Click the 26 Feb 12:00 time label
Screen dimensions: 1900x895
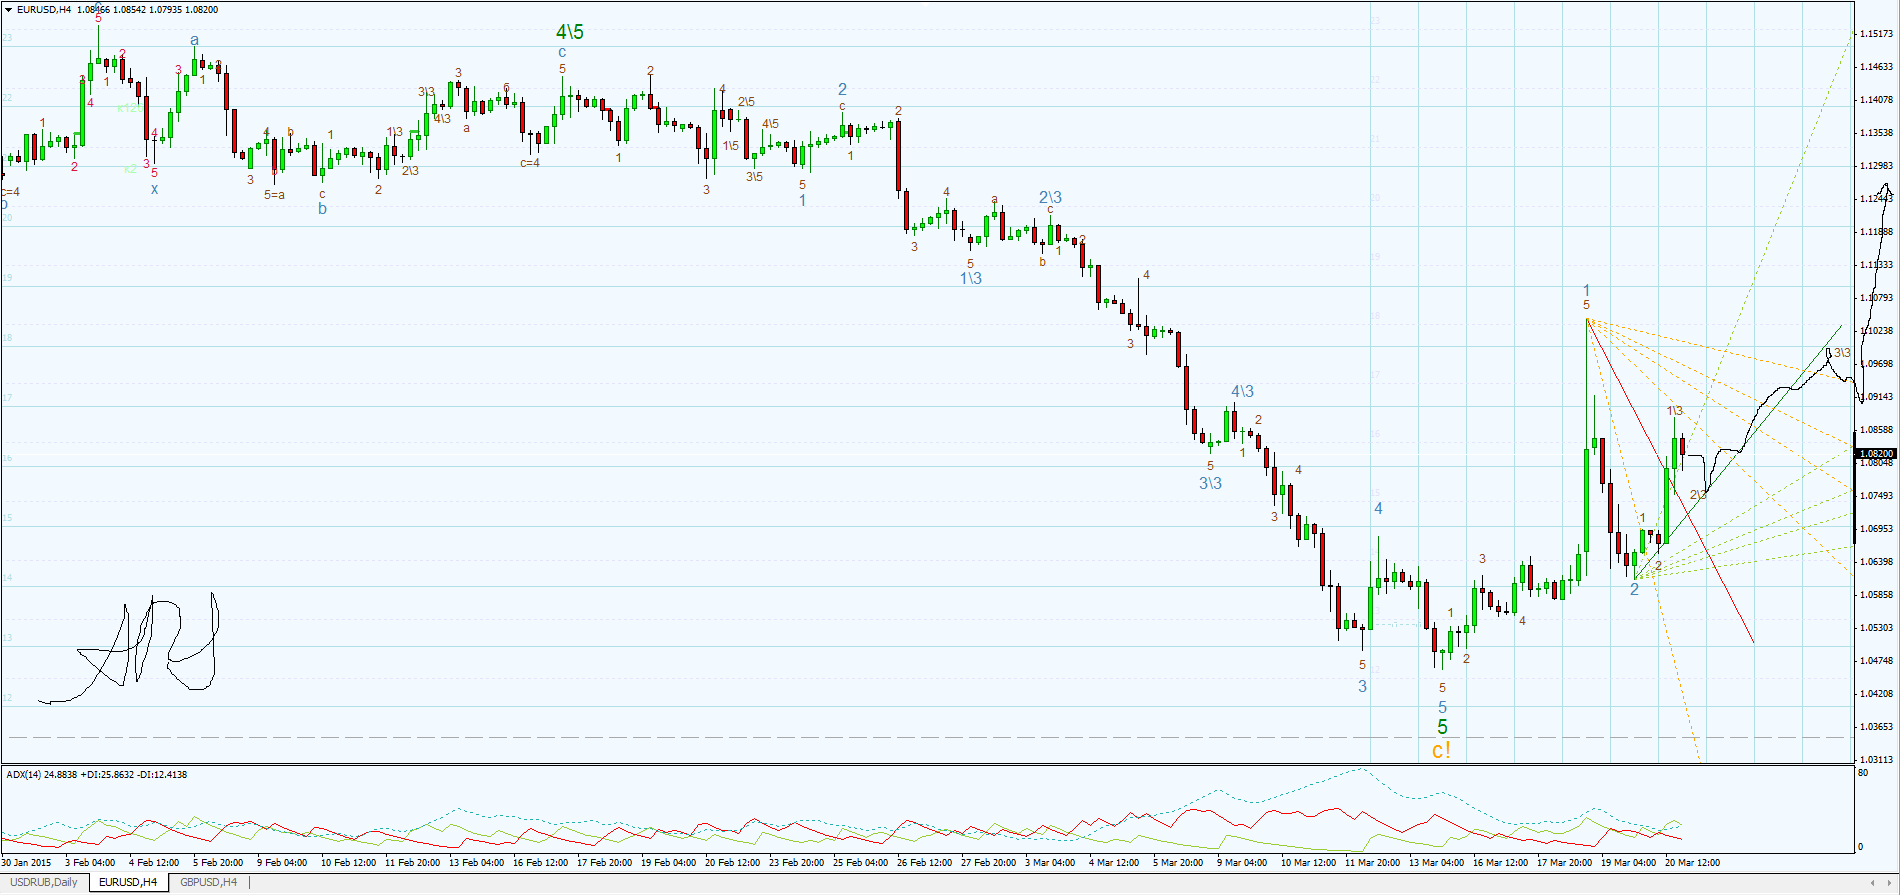[924, 862]
